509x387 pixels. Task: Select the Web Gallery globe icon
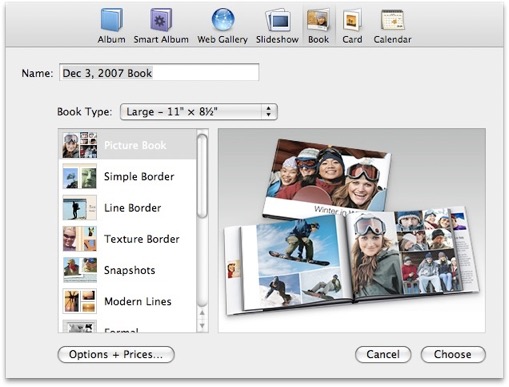pos(223,20)
